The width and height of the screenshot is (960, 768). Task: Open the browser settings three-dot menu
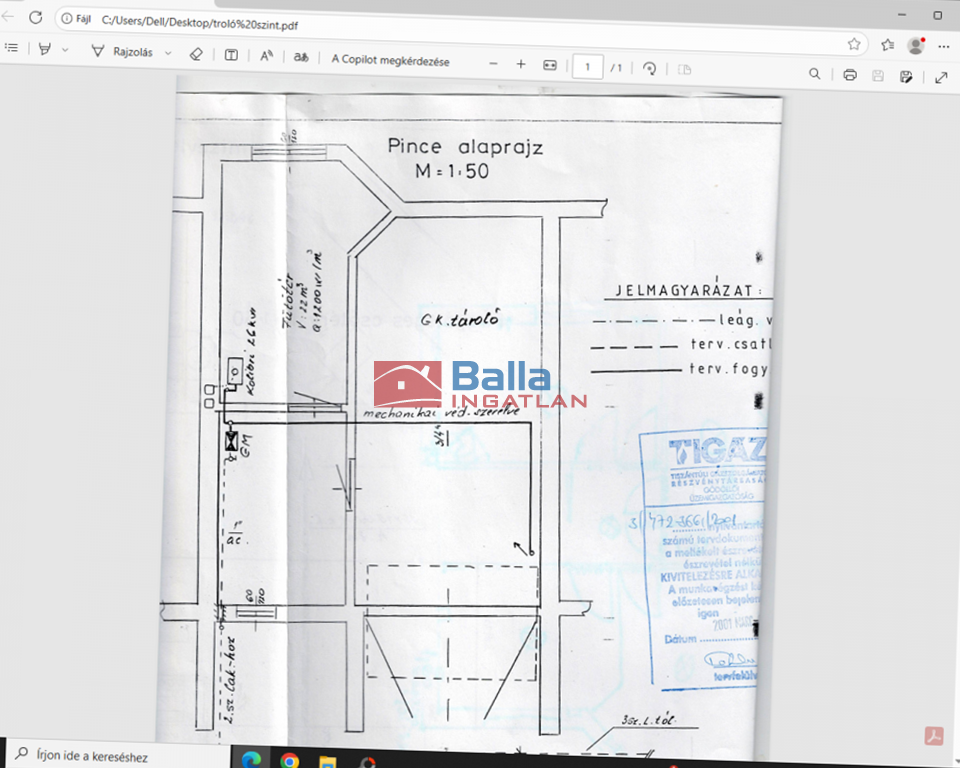[943, 46]
